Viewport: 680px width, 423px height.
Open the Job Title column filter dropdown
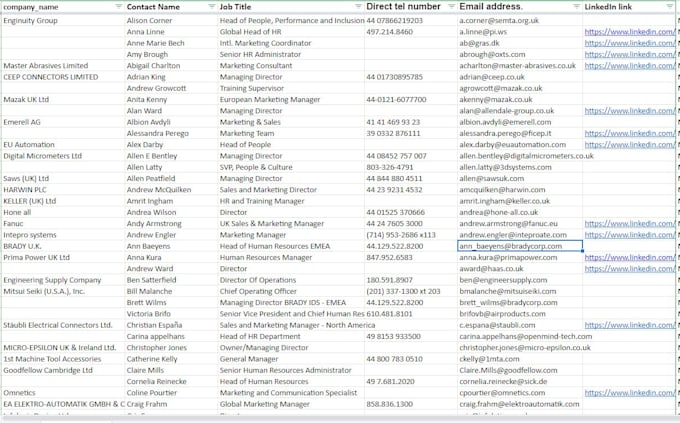click(x=358, y=7)
